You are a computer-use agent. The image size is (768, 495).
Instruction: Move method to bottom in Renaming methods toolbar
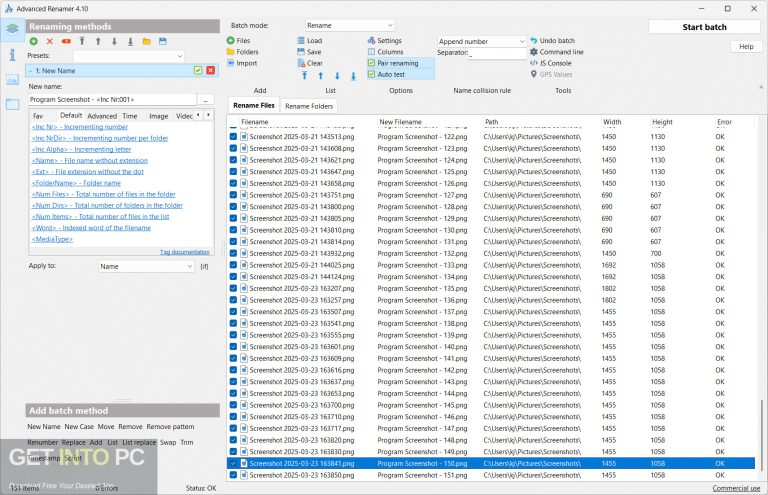tap(130, 42)
